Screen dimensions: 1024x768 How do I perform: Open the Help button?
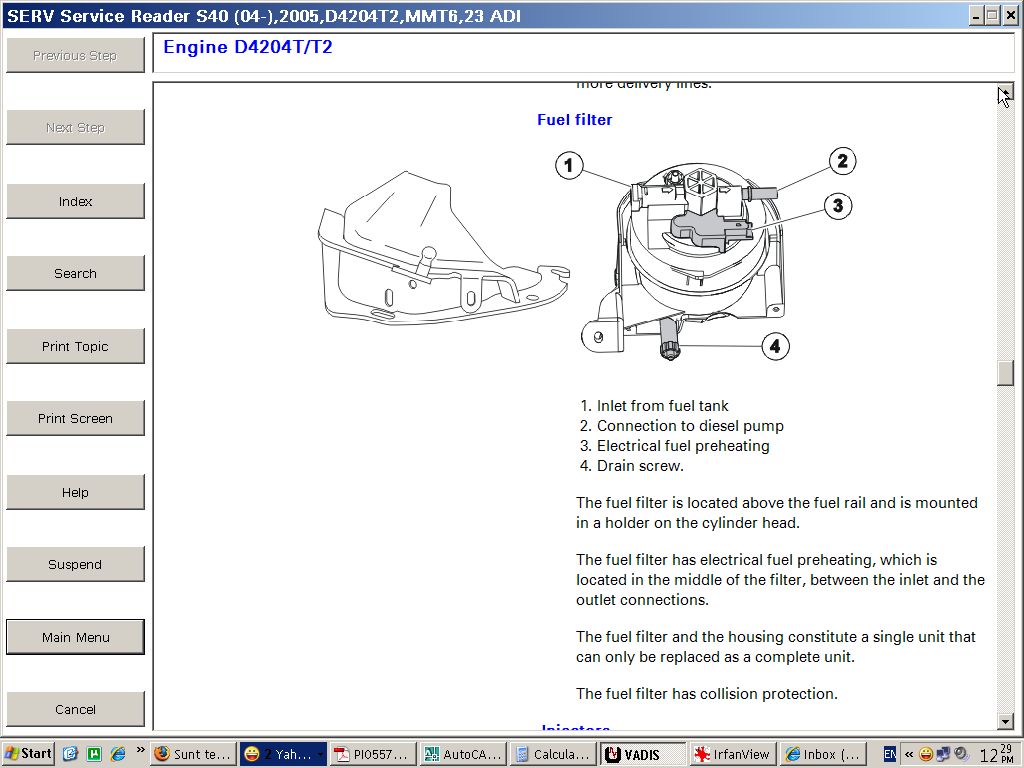[75, 492]
